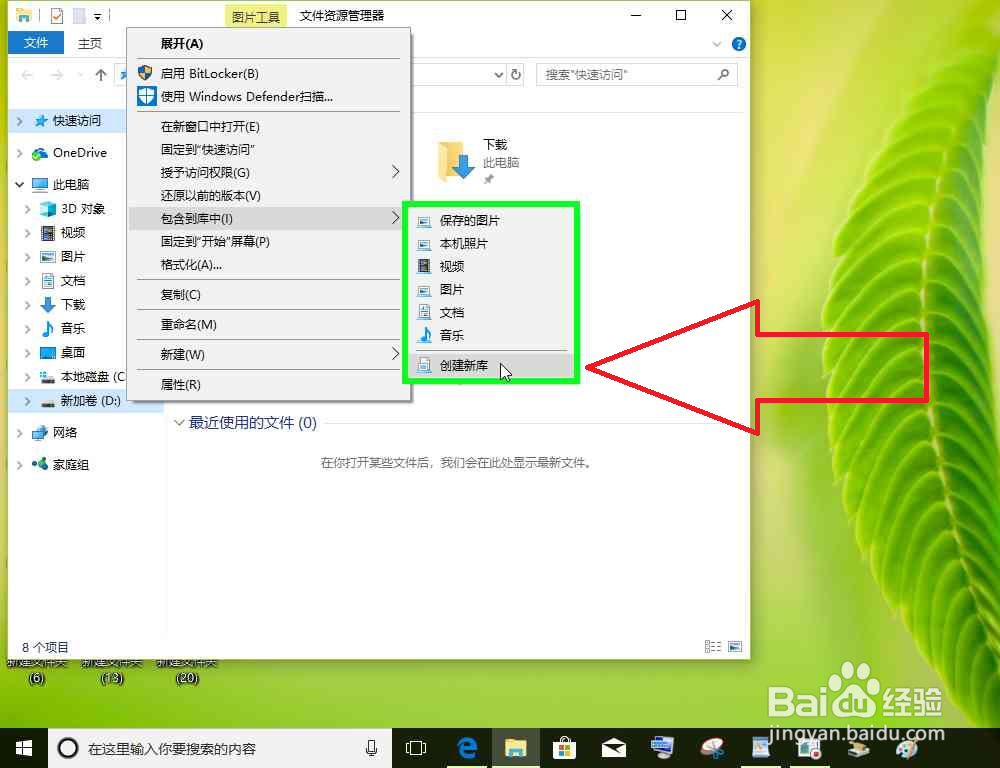Select 在新窗口中打开(E) menu entry
This screenshot has width=1000, height=768.
[x=269, y=126]
